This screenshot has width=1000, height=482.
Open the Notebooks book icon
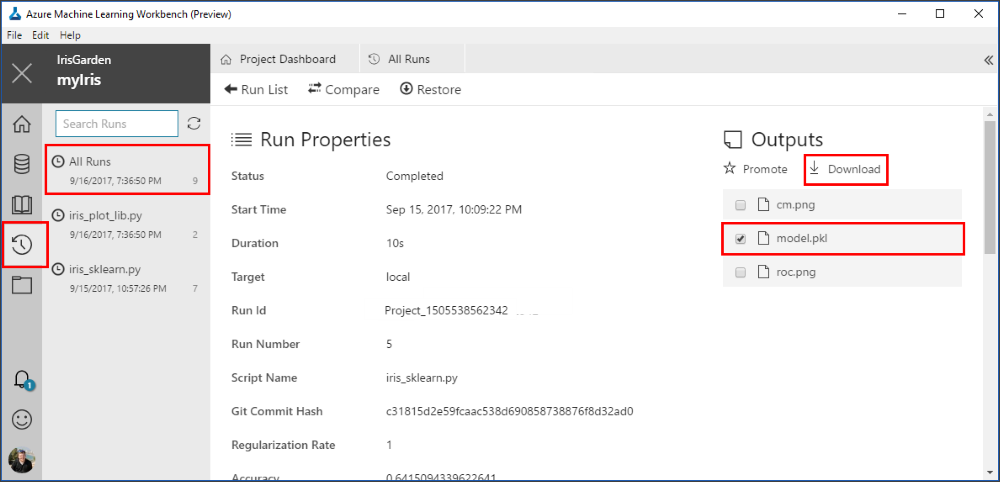click(22, 205)
